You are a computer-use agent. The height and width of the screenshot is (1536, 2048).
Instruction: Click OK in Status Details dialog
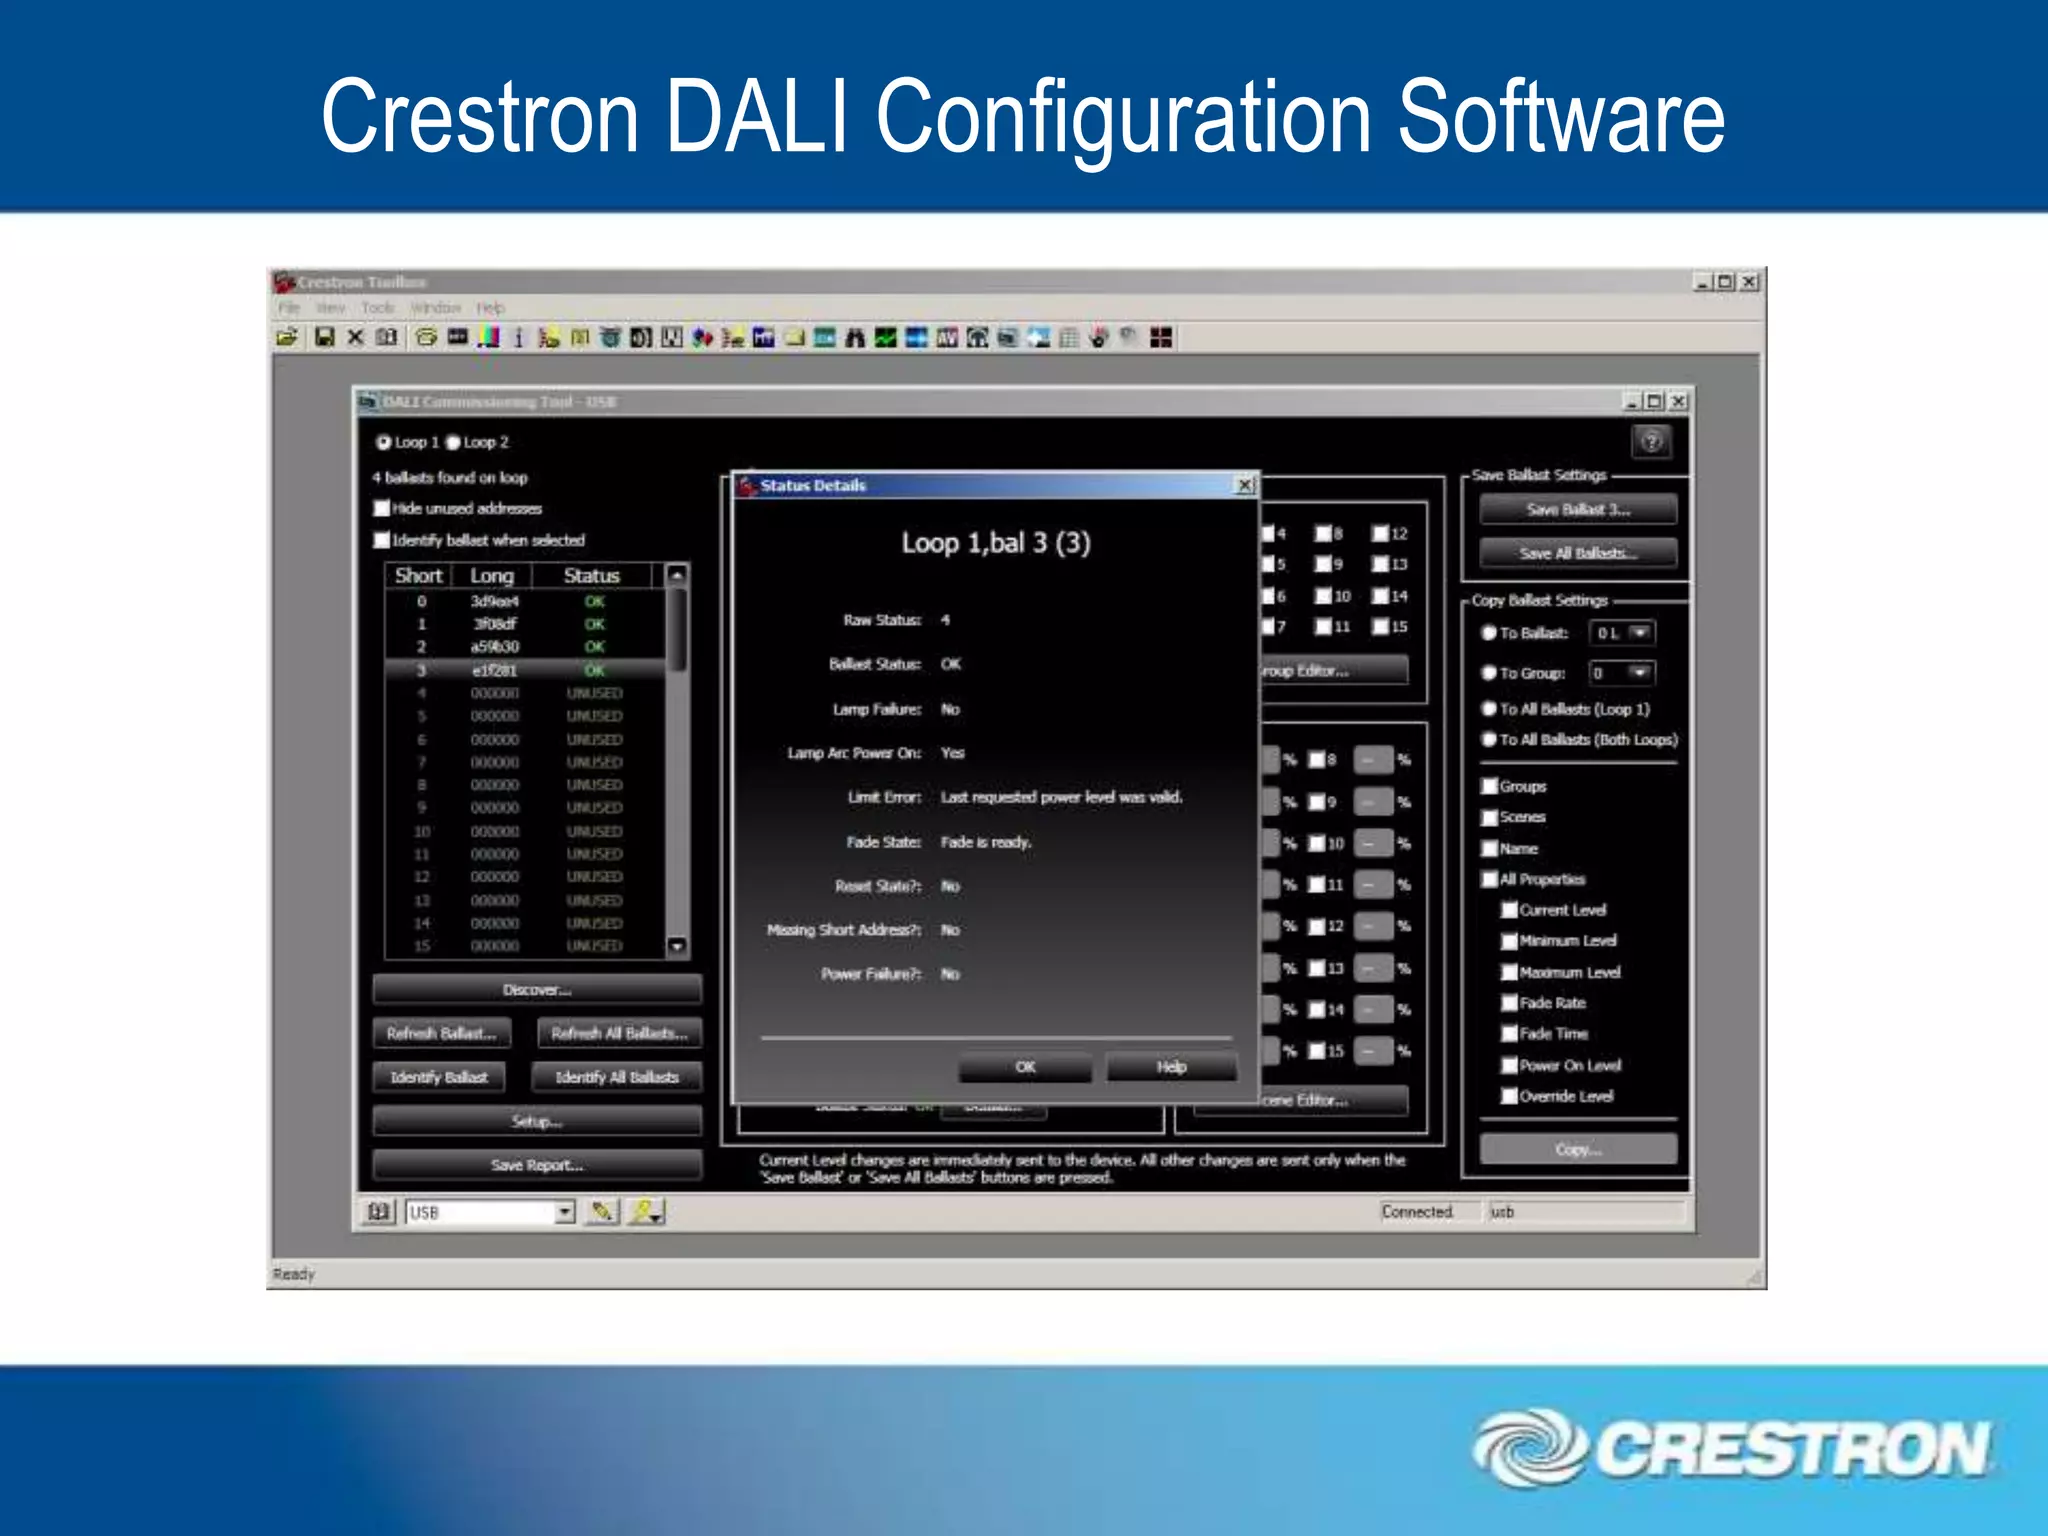tap(1025, 1067)
